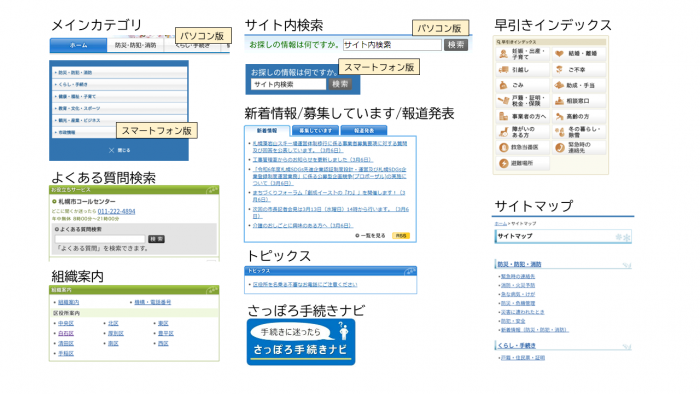This screenshot has width=700, height=394.
Task: Expand 観光・産業・ビジネス in smartphone menu
Action: coord(119,120)
